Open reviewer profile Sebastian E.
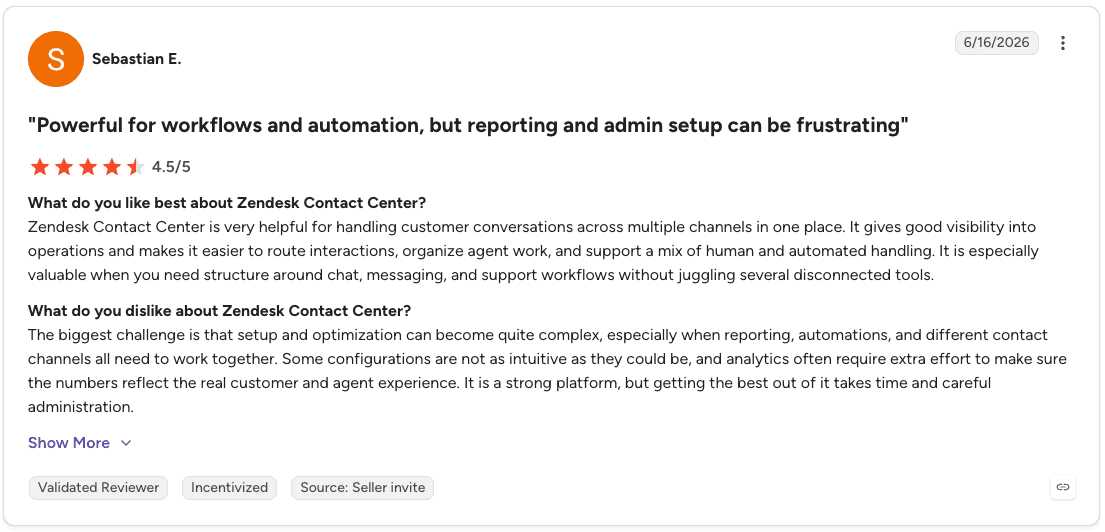Image resolution: width=1105 pixels, height=532 pixels. (x=137, y=59)
